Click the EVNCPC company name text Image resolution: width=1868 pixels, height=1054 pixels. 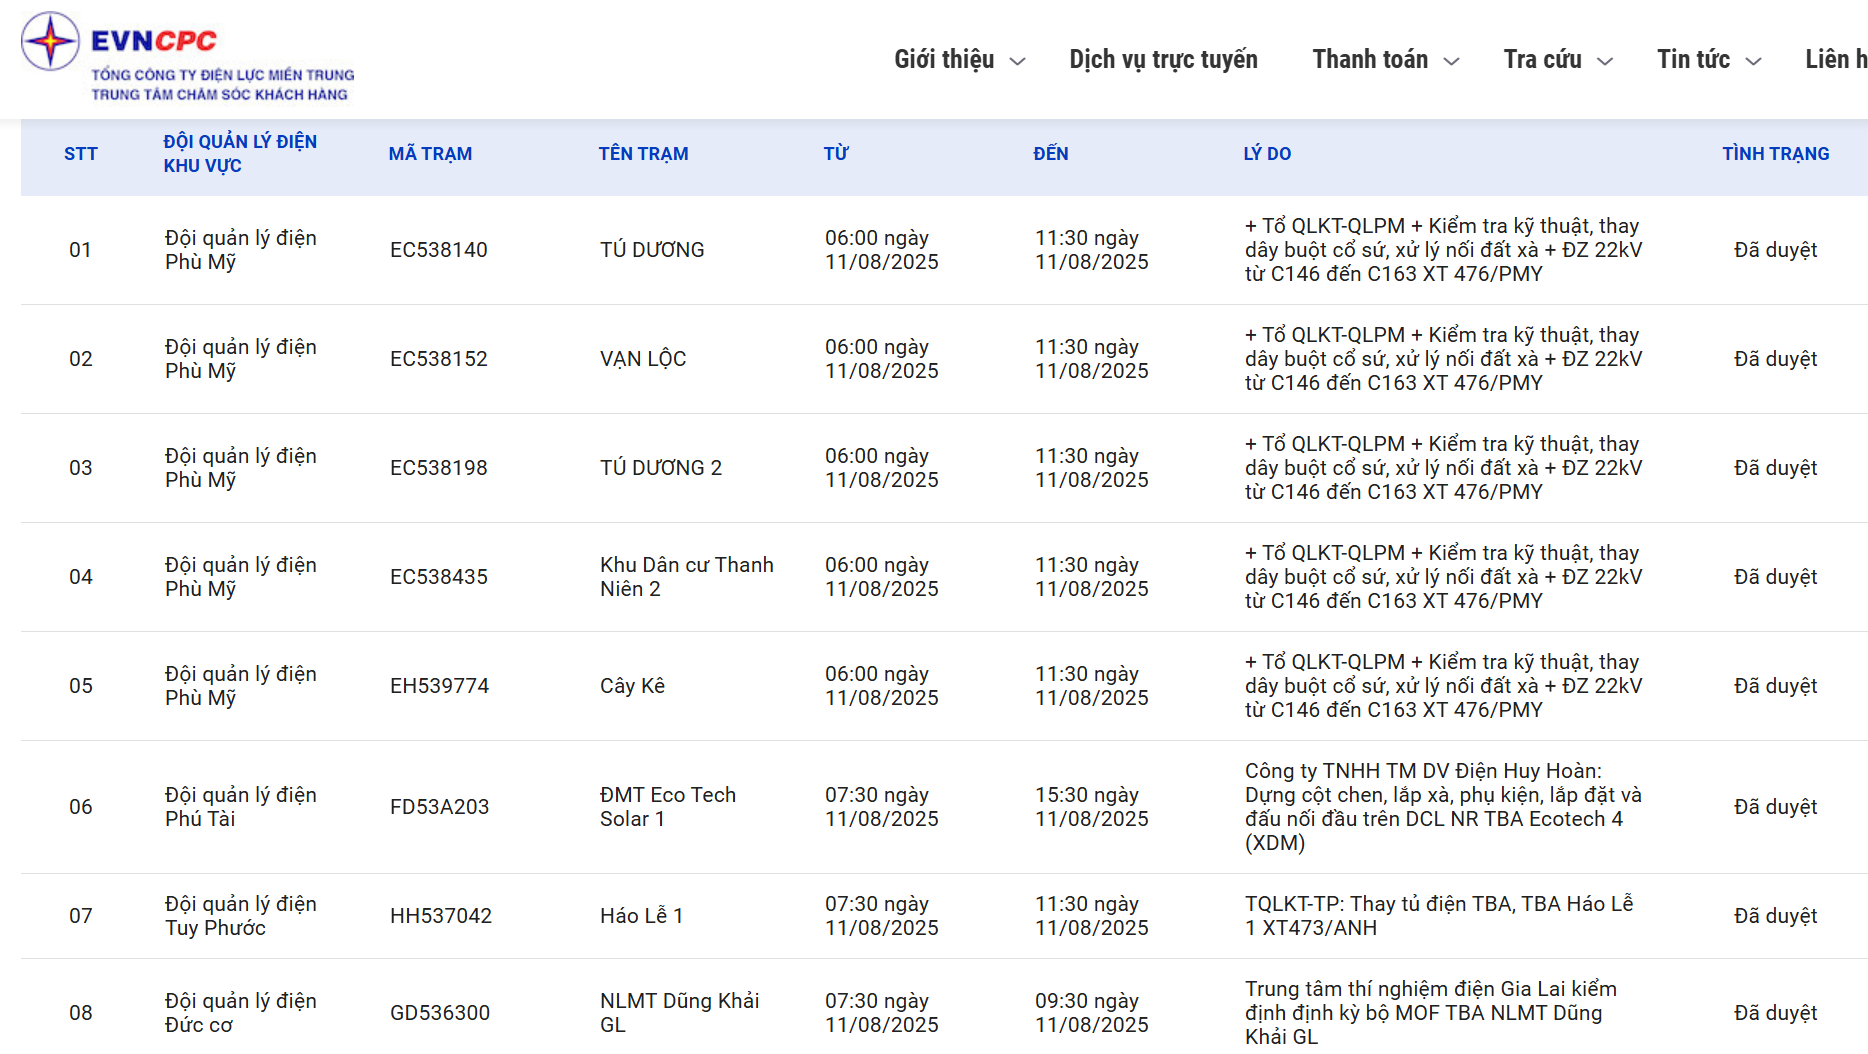(x=154, y=41)
